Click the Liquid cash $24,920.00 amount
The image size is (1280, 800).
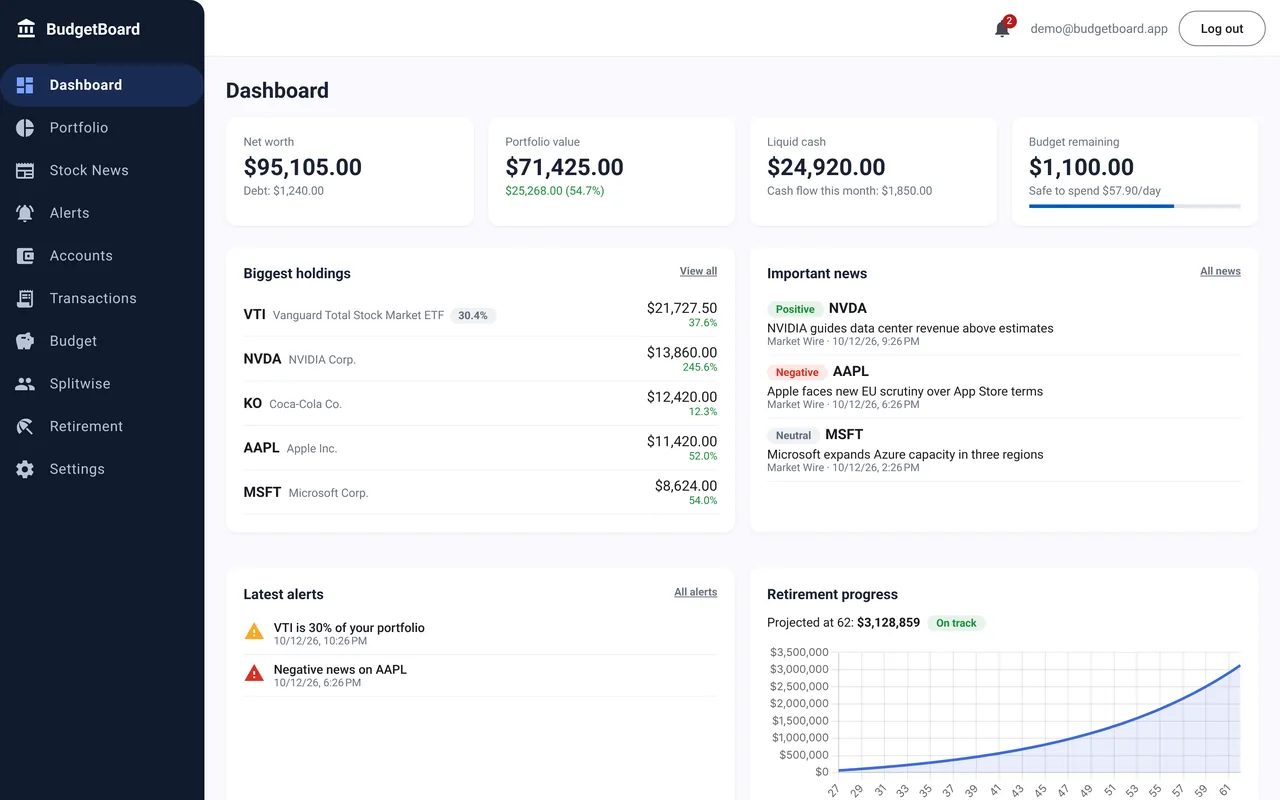(x=826, y=167)
